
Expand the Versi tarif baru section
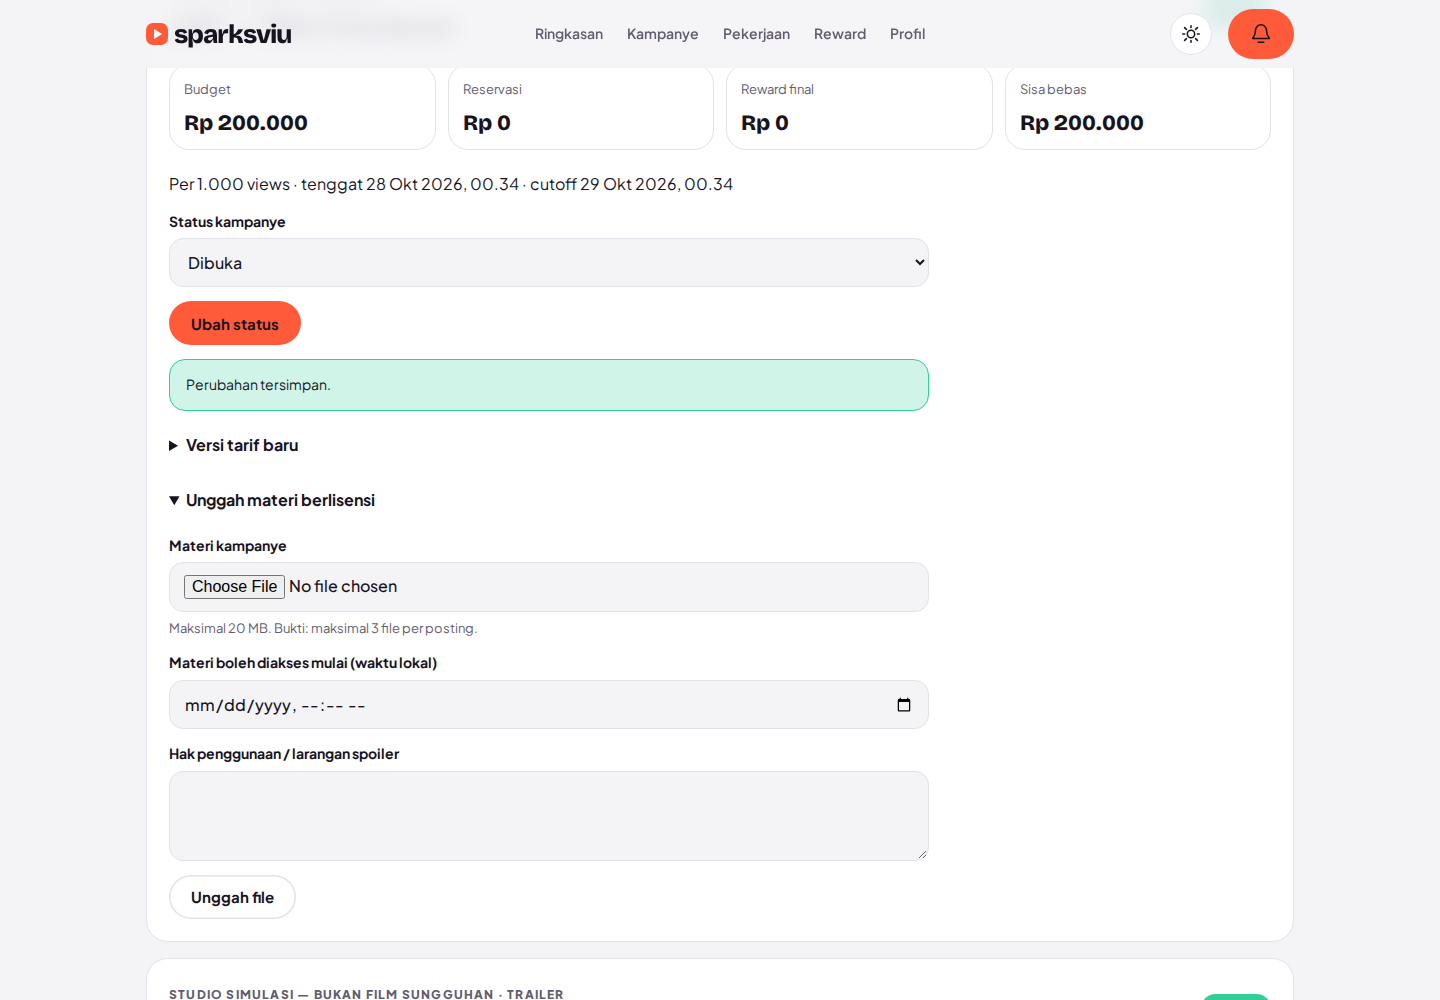[x=234, y=446]
